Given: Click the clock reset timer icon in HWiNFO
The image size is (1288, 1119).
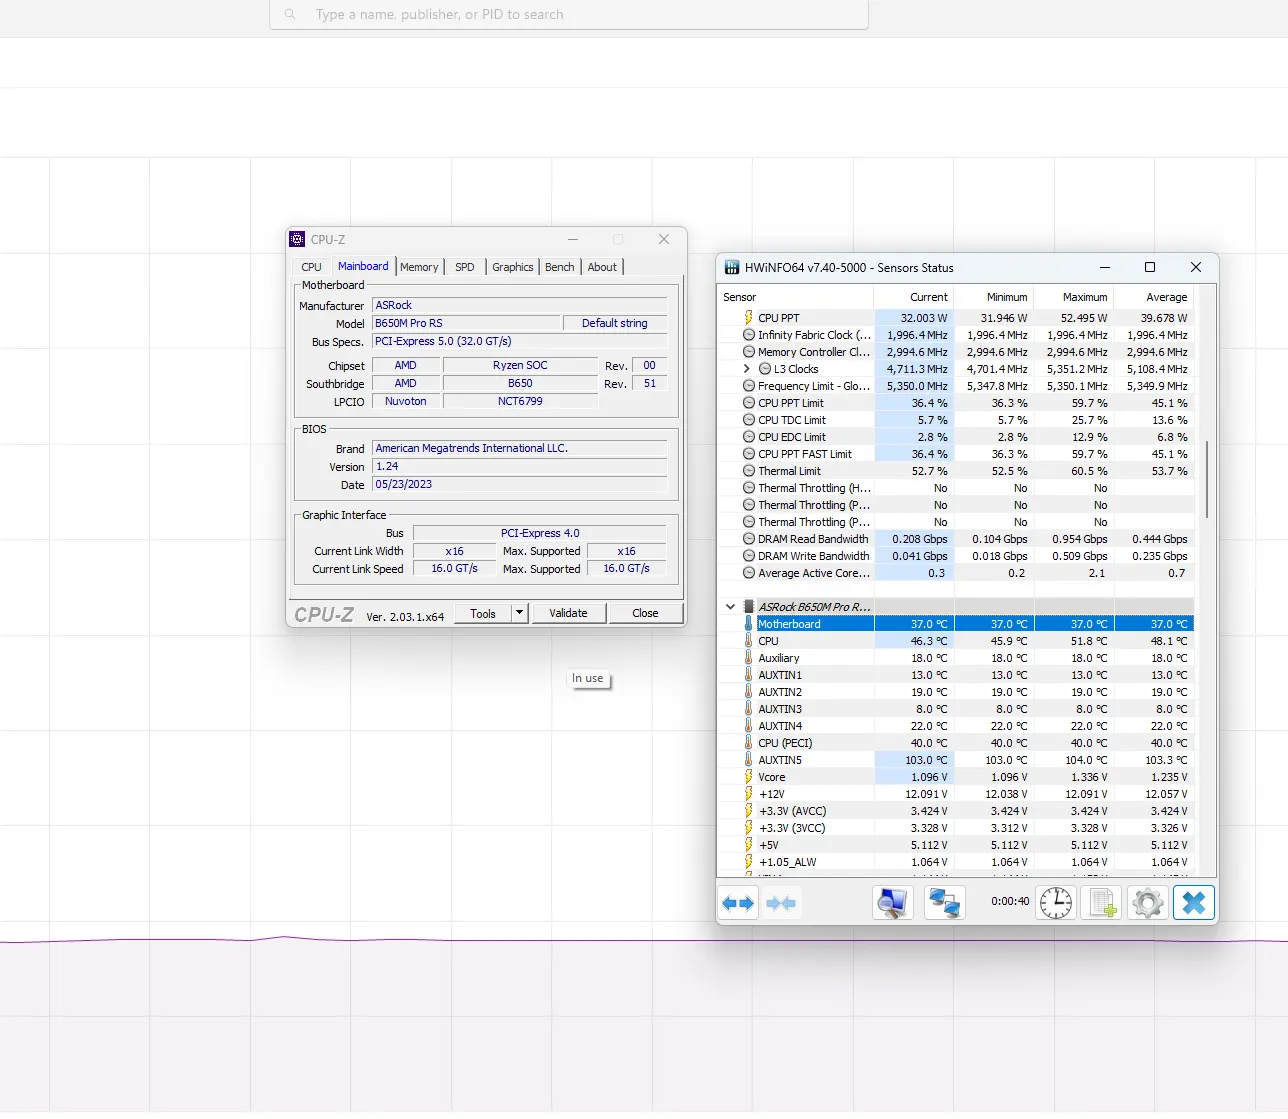Looking at the screenshot, I should (1056, 903).
